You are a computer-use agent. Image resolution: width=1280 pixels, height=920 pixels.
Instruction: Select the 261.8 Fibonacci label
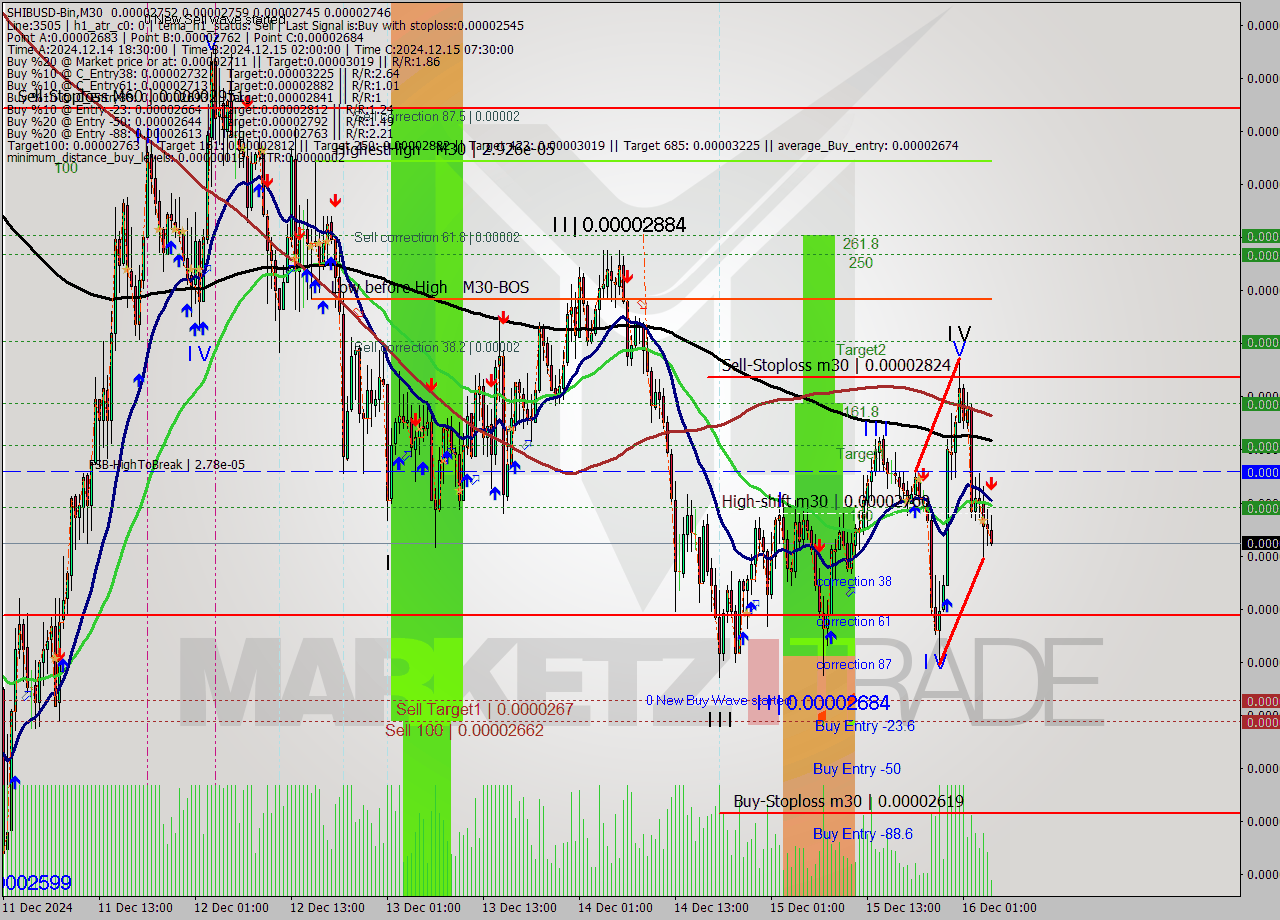(x=860, y=244)
